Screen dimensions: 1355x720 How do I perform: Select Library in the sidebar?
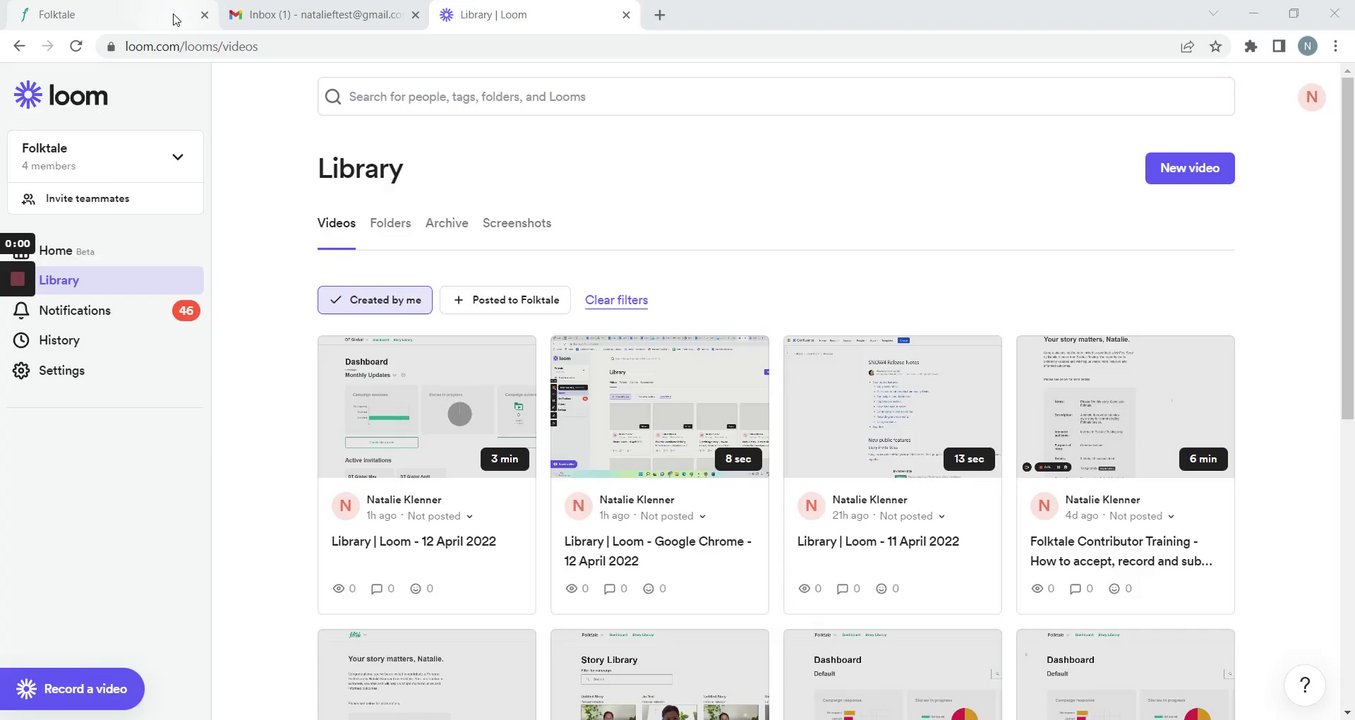(105, 280)
